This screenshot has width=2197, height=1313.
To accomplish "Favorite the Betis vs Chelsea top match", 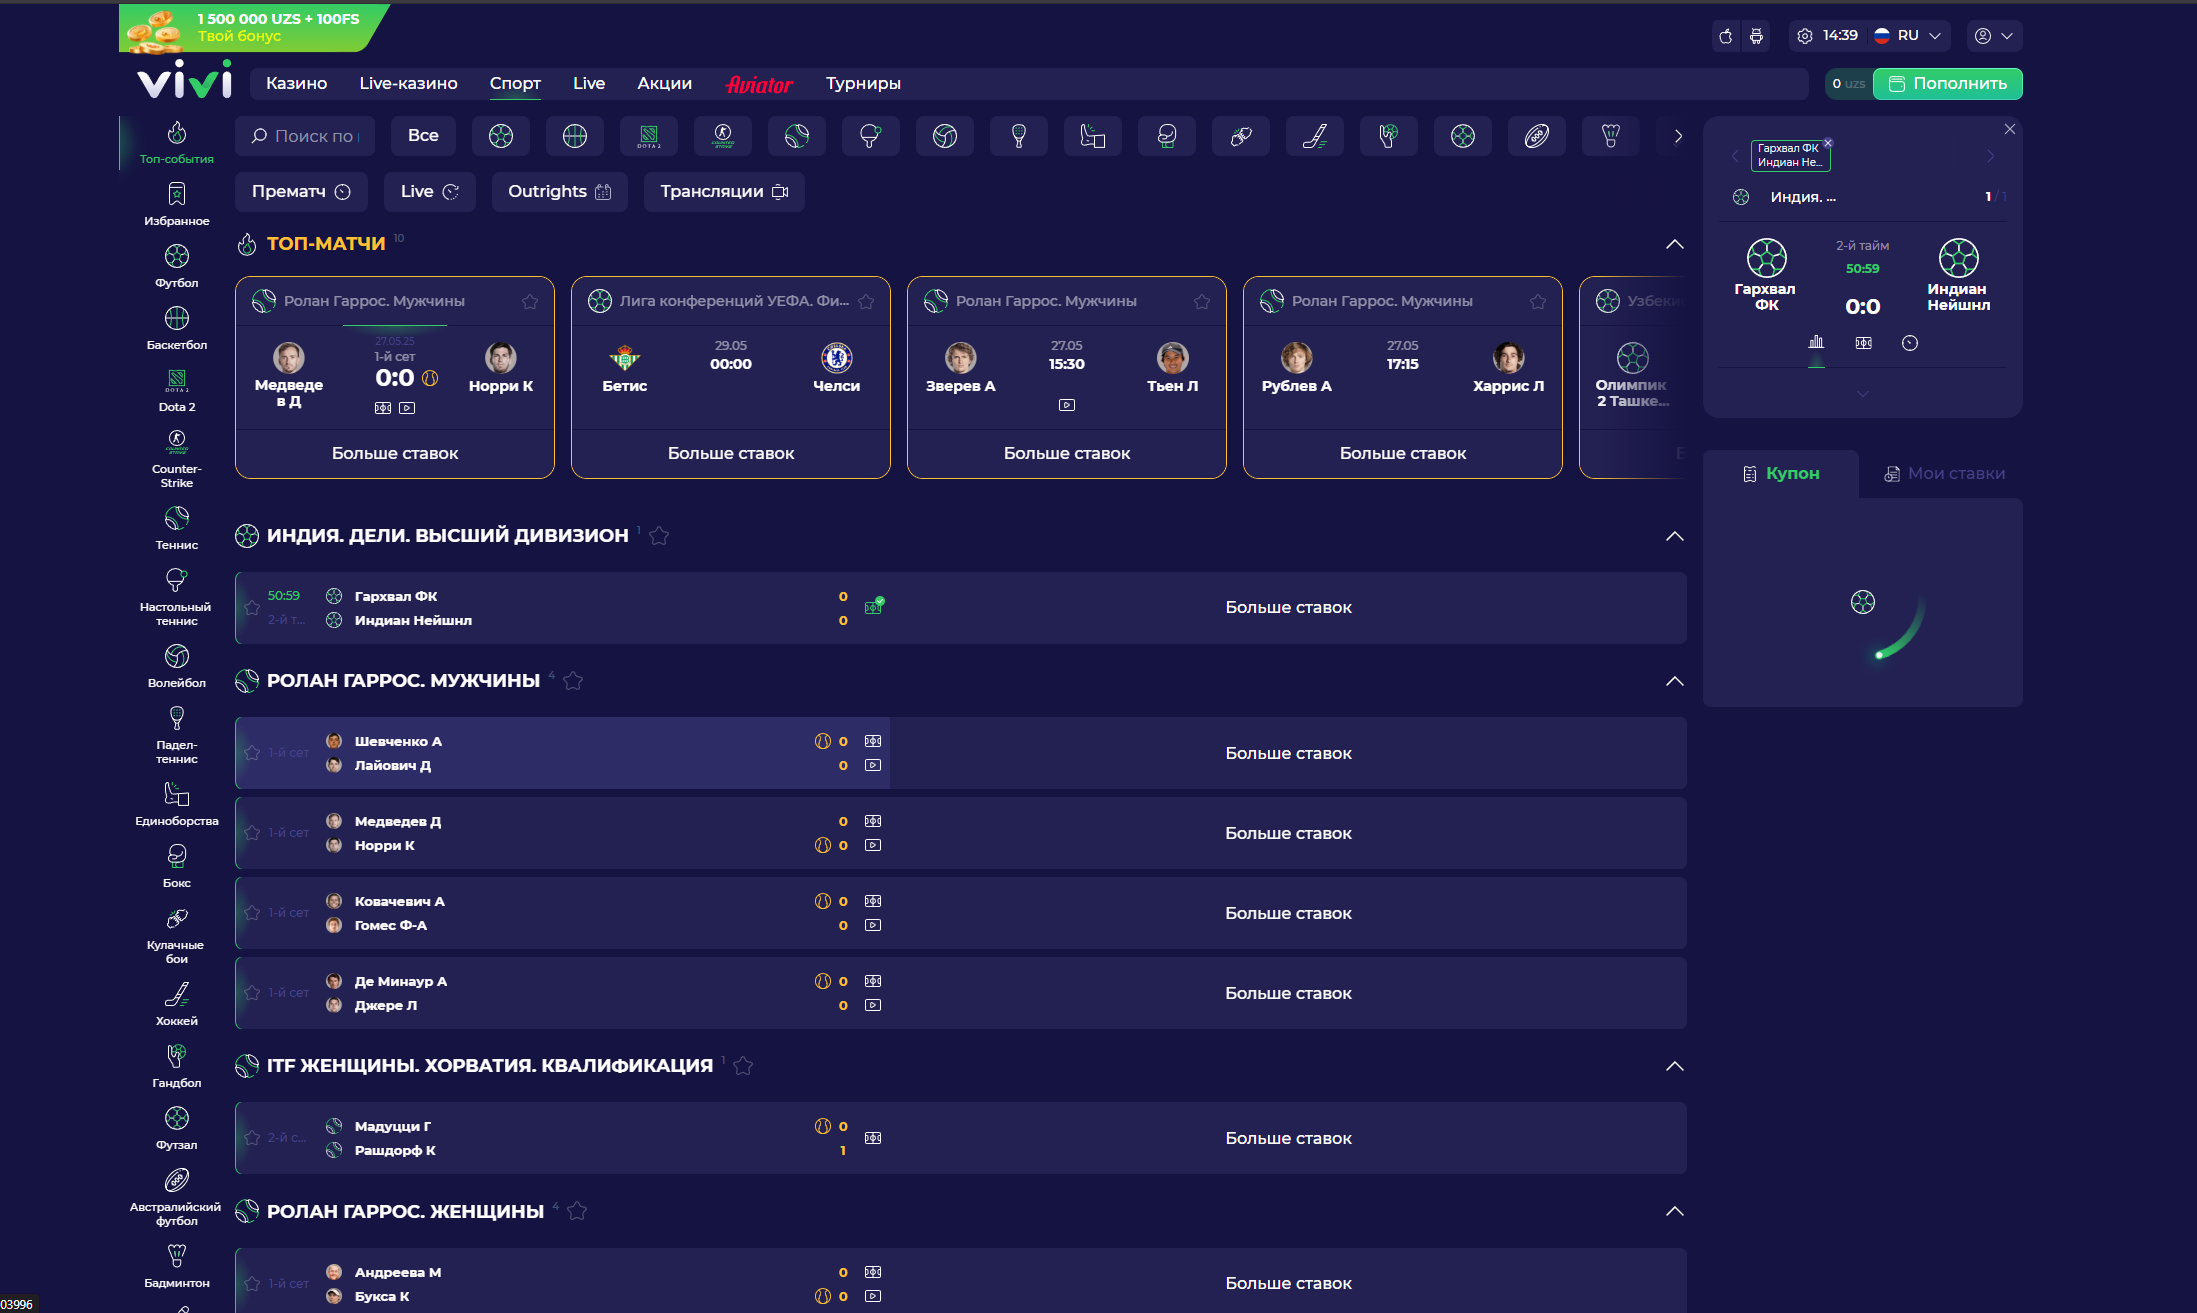I will click(866, 301).
